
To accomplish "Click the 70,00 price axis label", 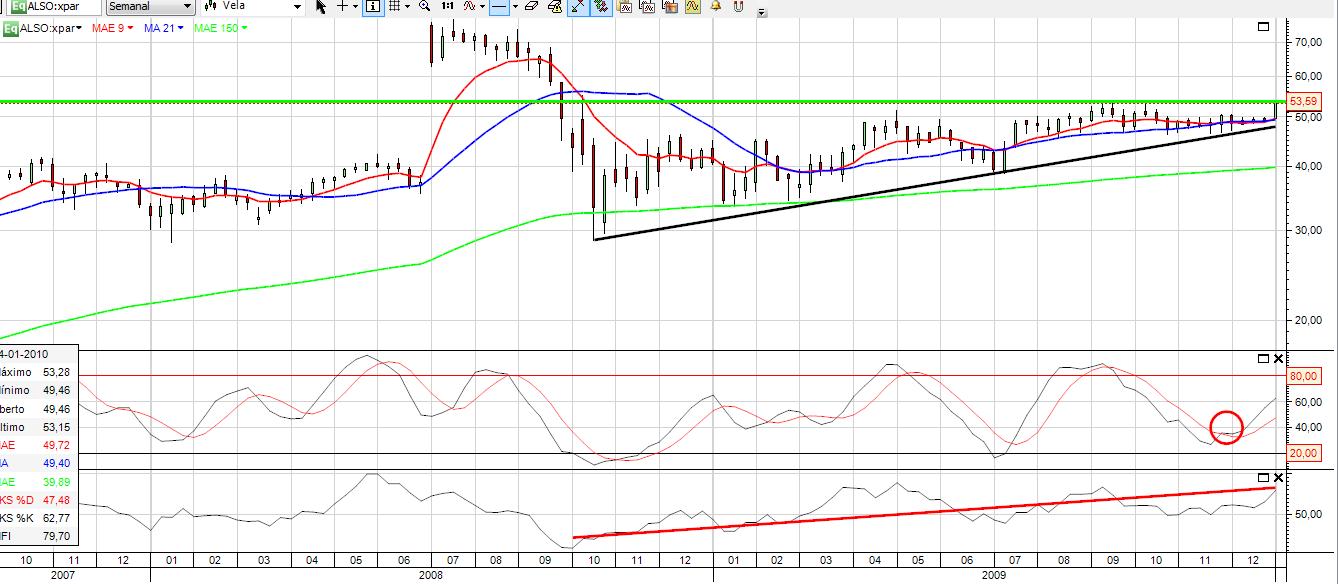I will pyautogui.click(x=1309, y=42).
